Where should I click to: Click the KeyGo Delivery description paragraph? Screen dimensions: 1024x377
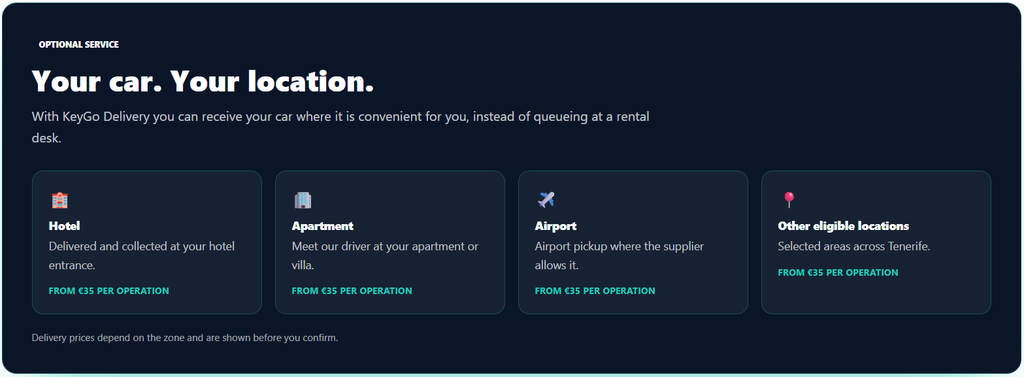coord(340,128)
